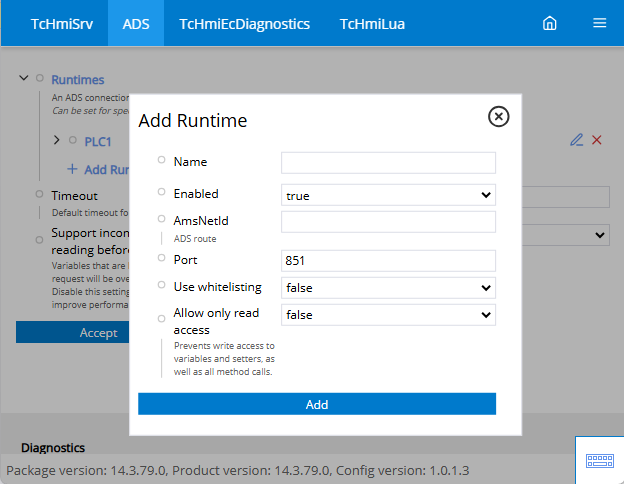Click the Timeout input field
The width and height of the screenshot is (624, 484).
point(566,197)
